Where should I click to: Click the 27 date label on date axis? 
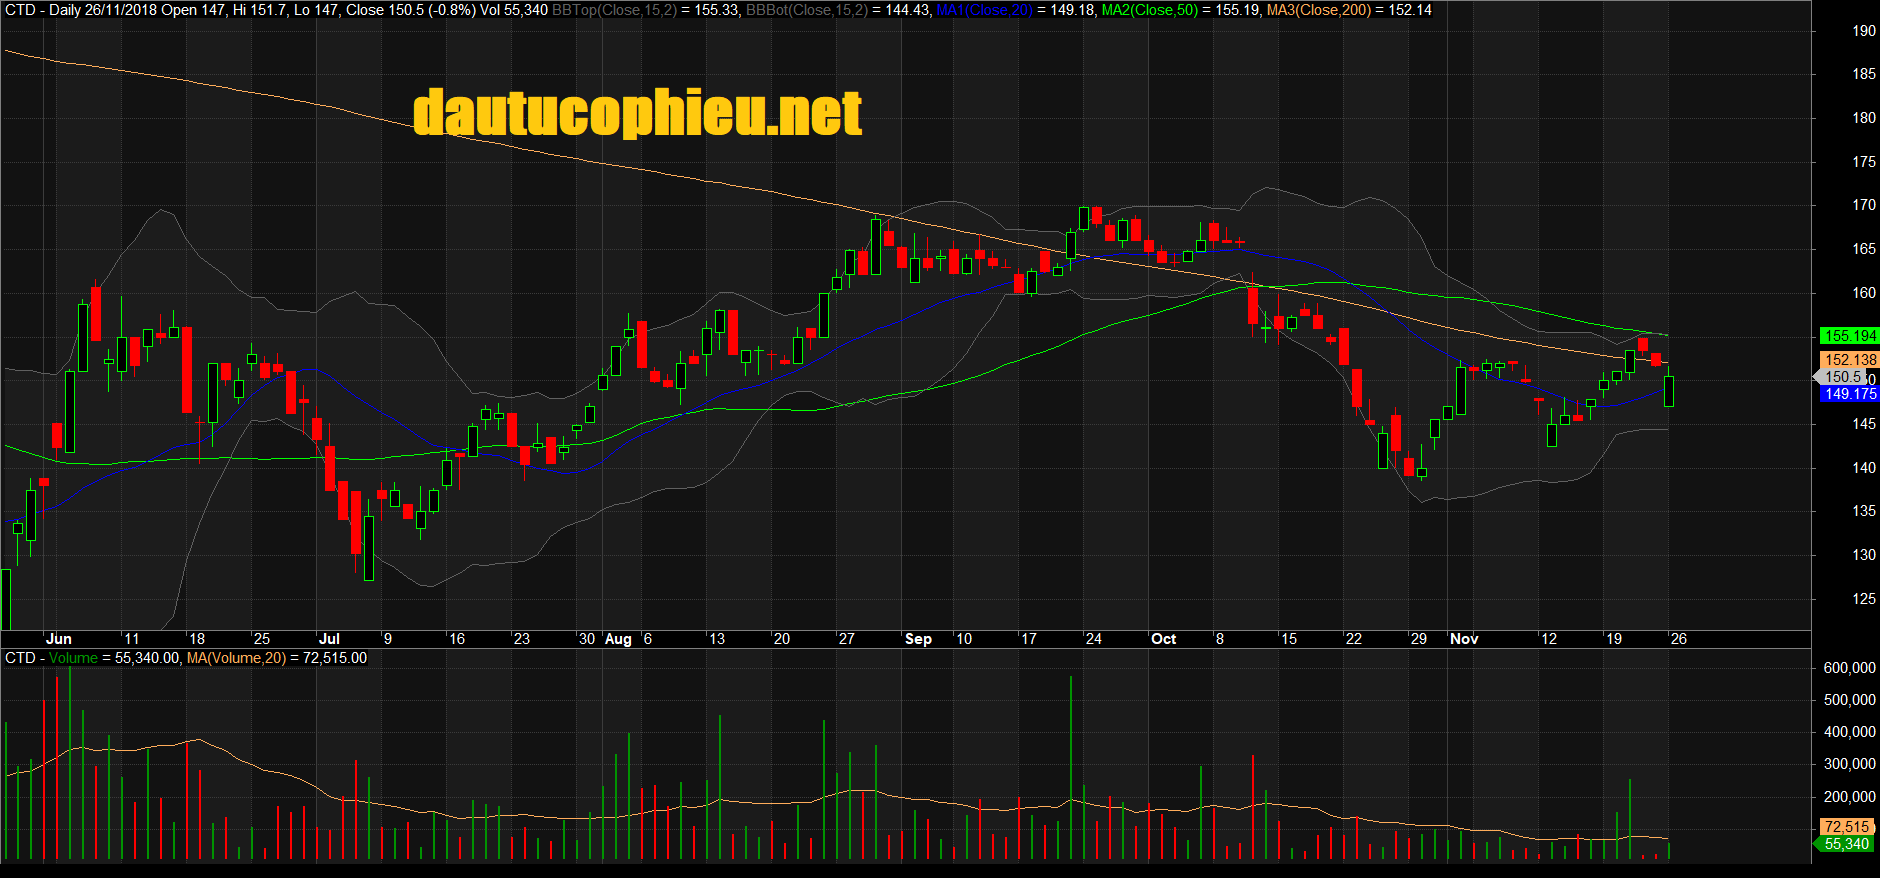point(847,639)
